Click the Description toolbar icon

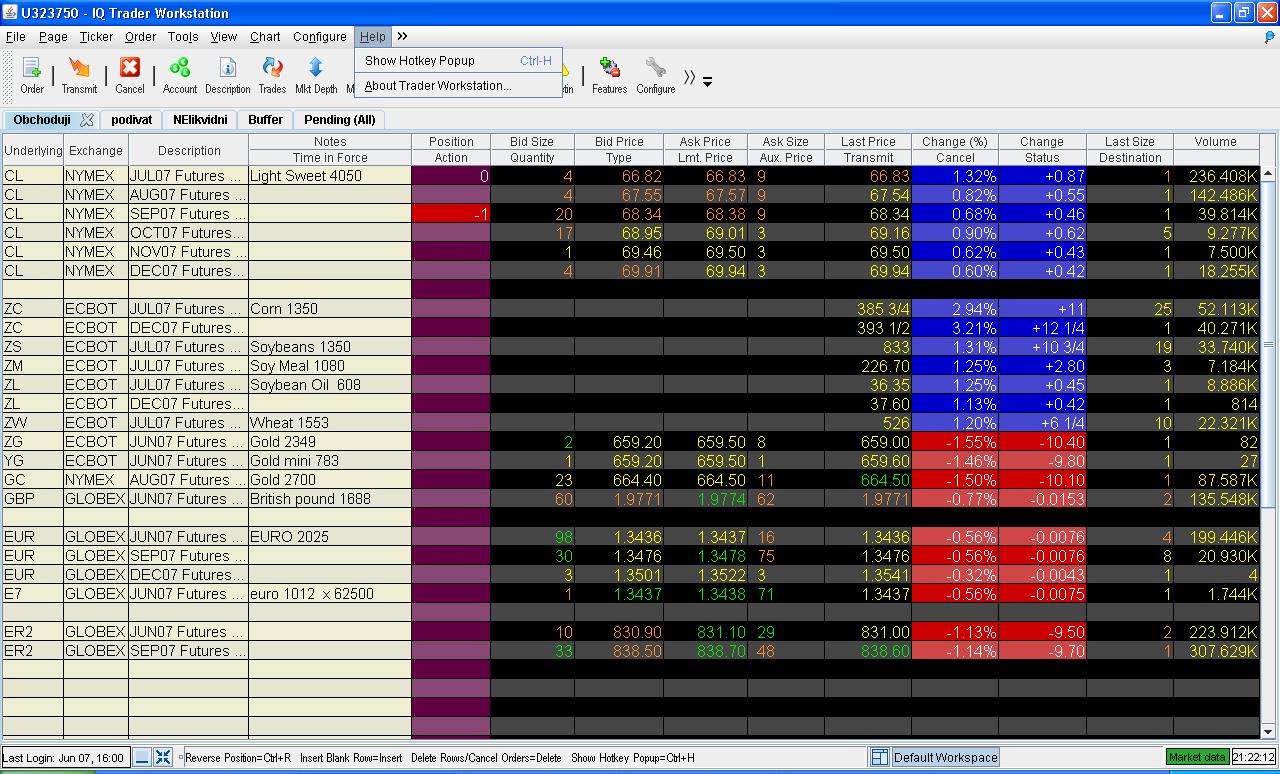(228, 75)
